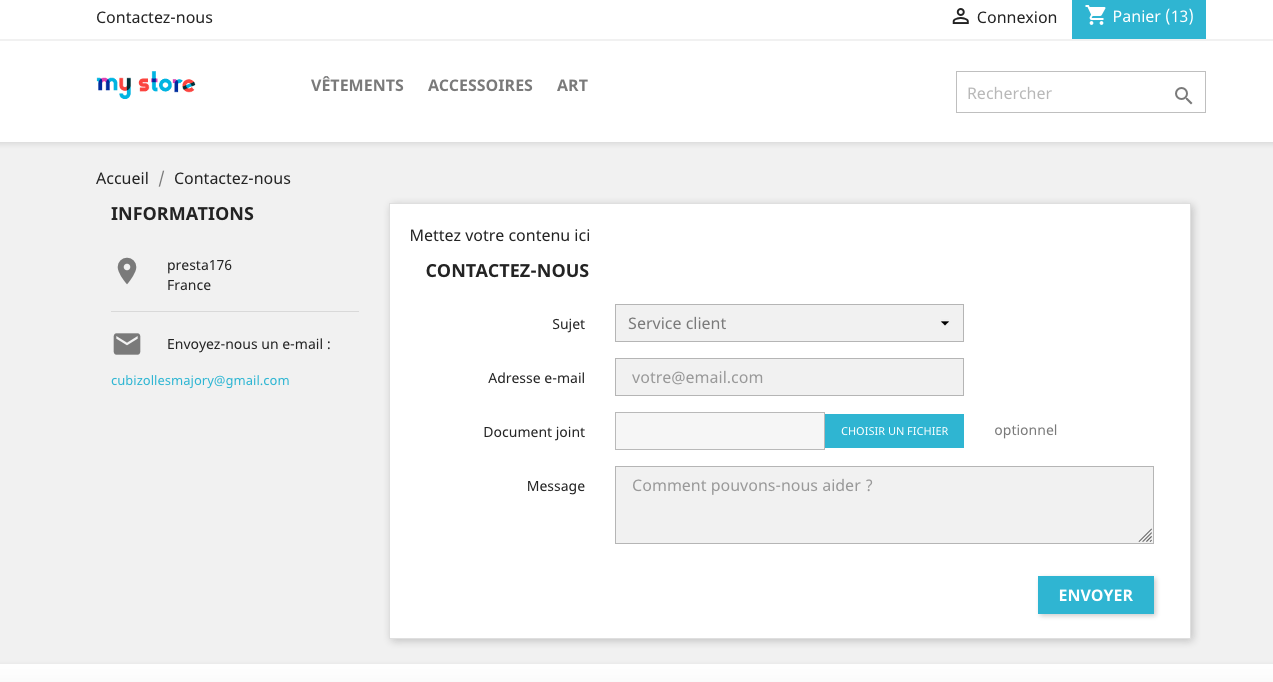Click the my store logo
Screen dimensions: 1273x682
(x=146, y=86)
